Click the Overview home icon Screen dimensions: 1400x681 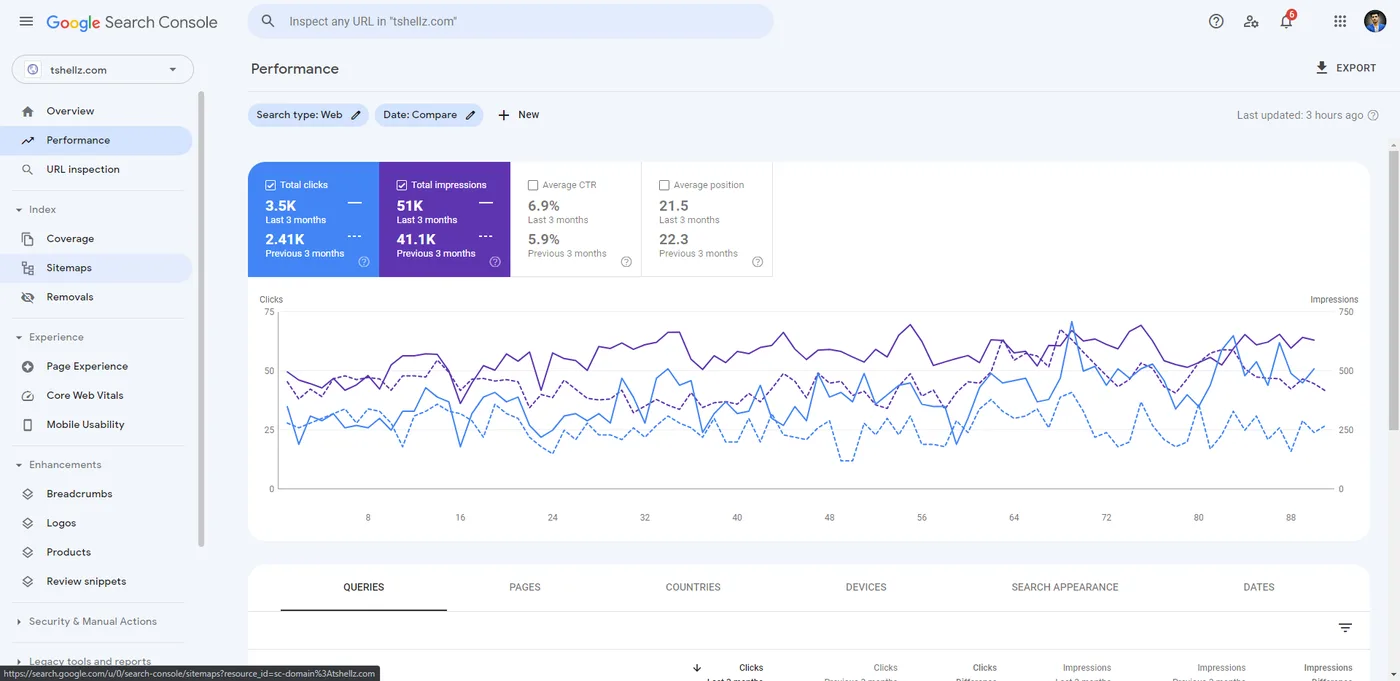point(27,111)
